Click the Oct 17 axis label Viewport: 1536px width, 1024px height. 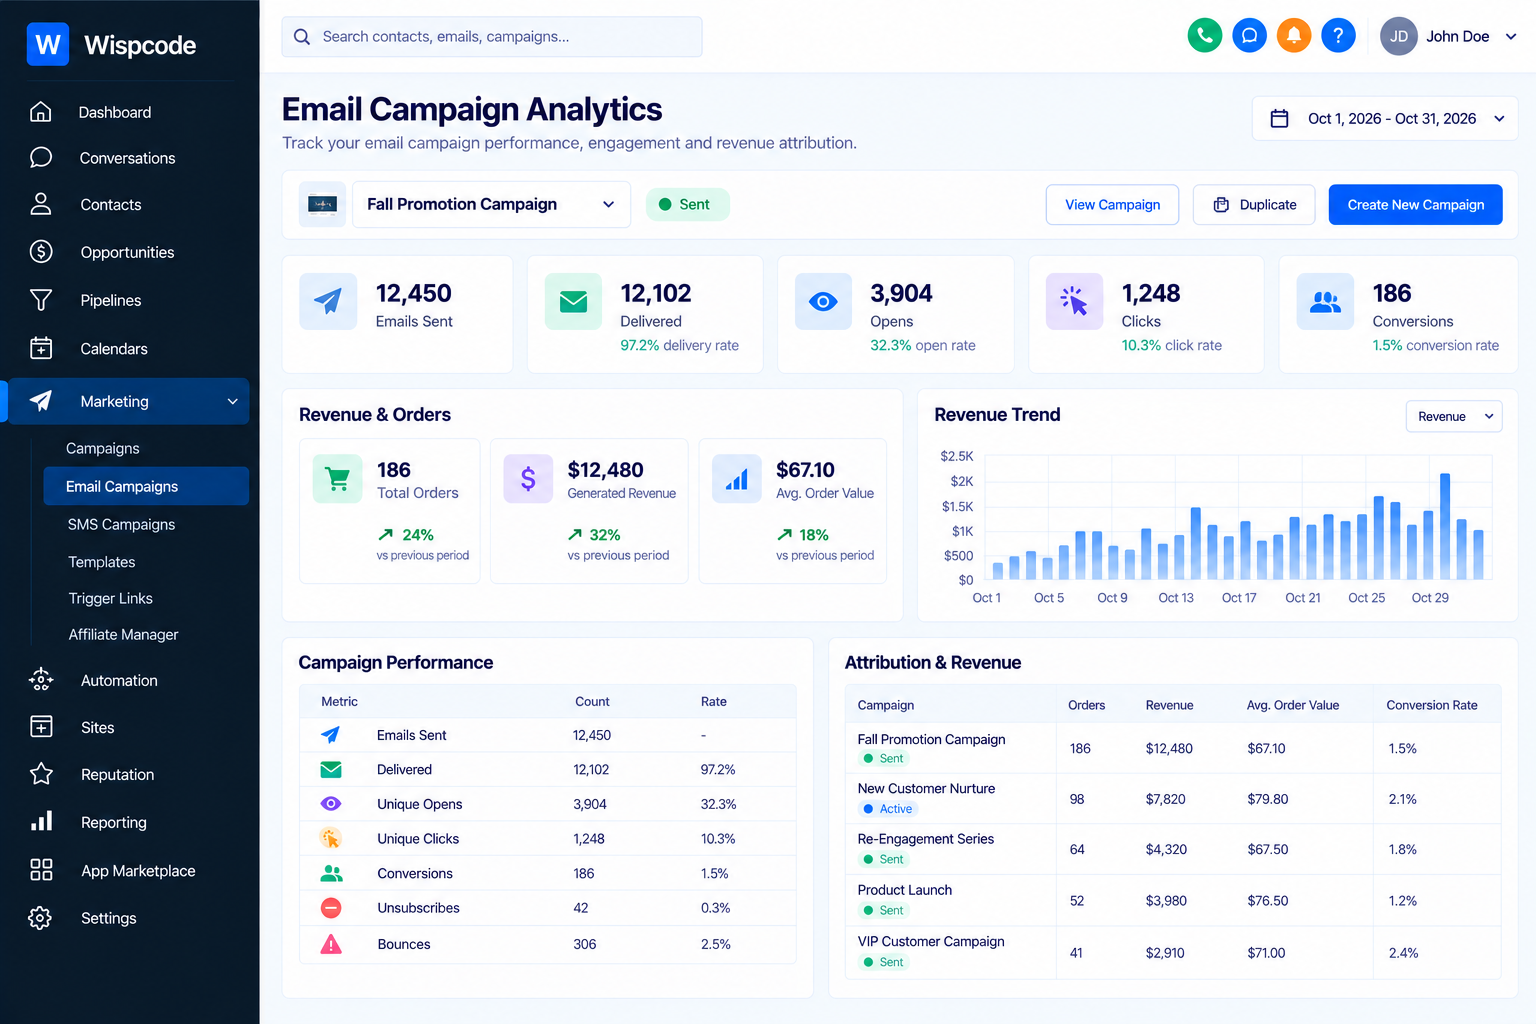pos(1239,598)
